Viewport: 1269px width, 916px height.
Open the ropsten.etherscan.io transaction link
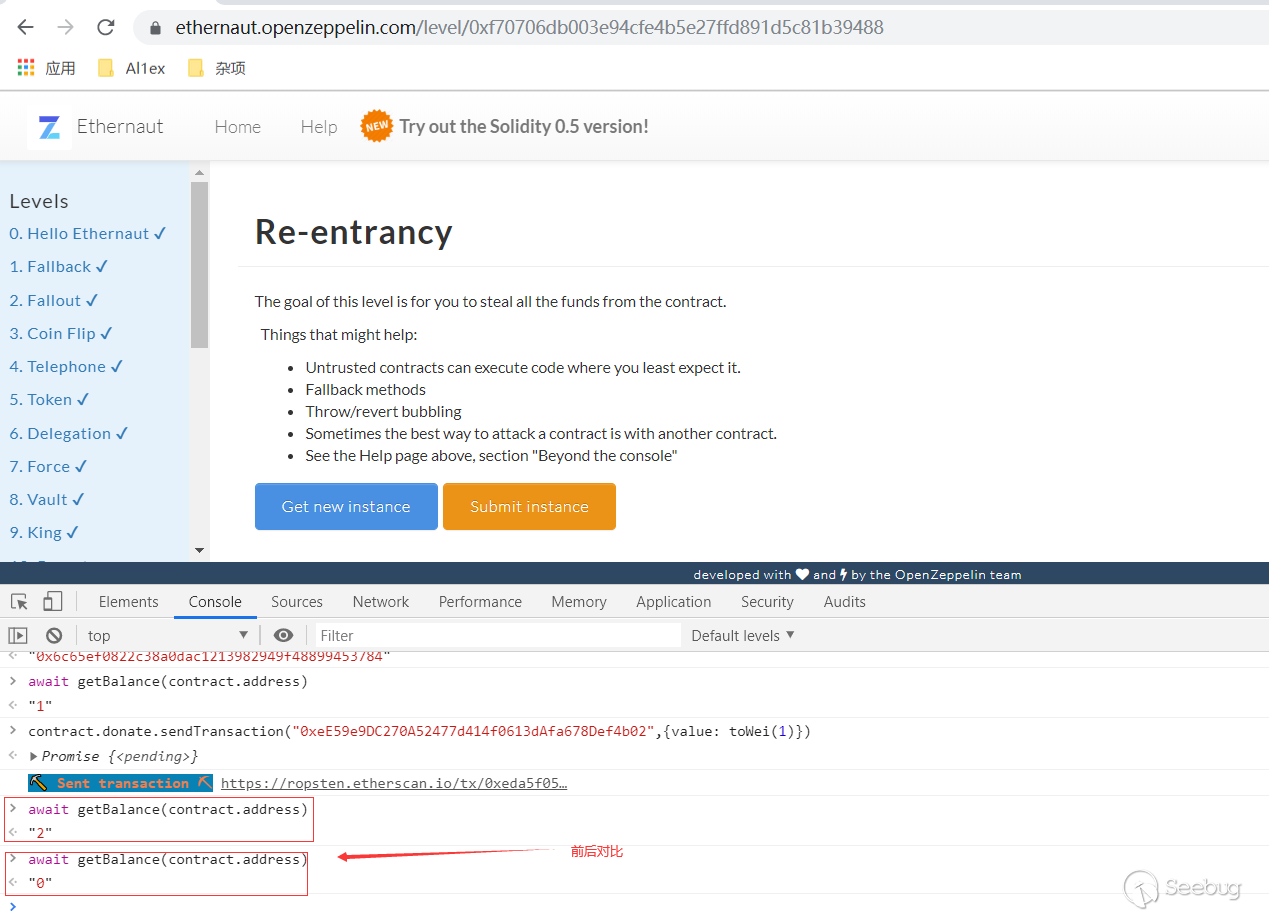coord(394,783)
